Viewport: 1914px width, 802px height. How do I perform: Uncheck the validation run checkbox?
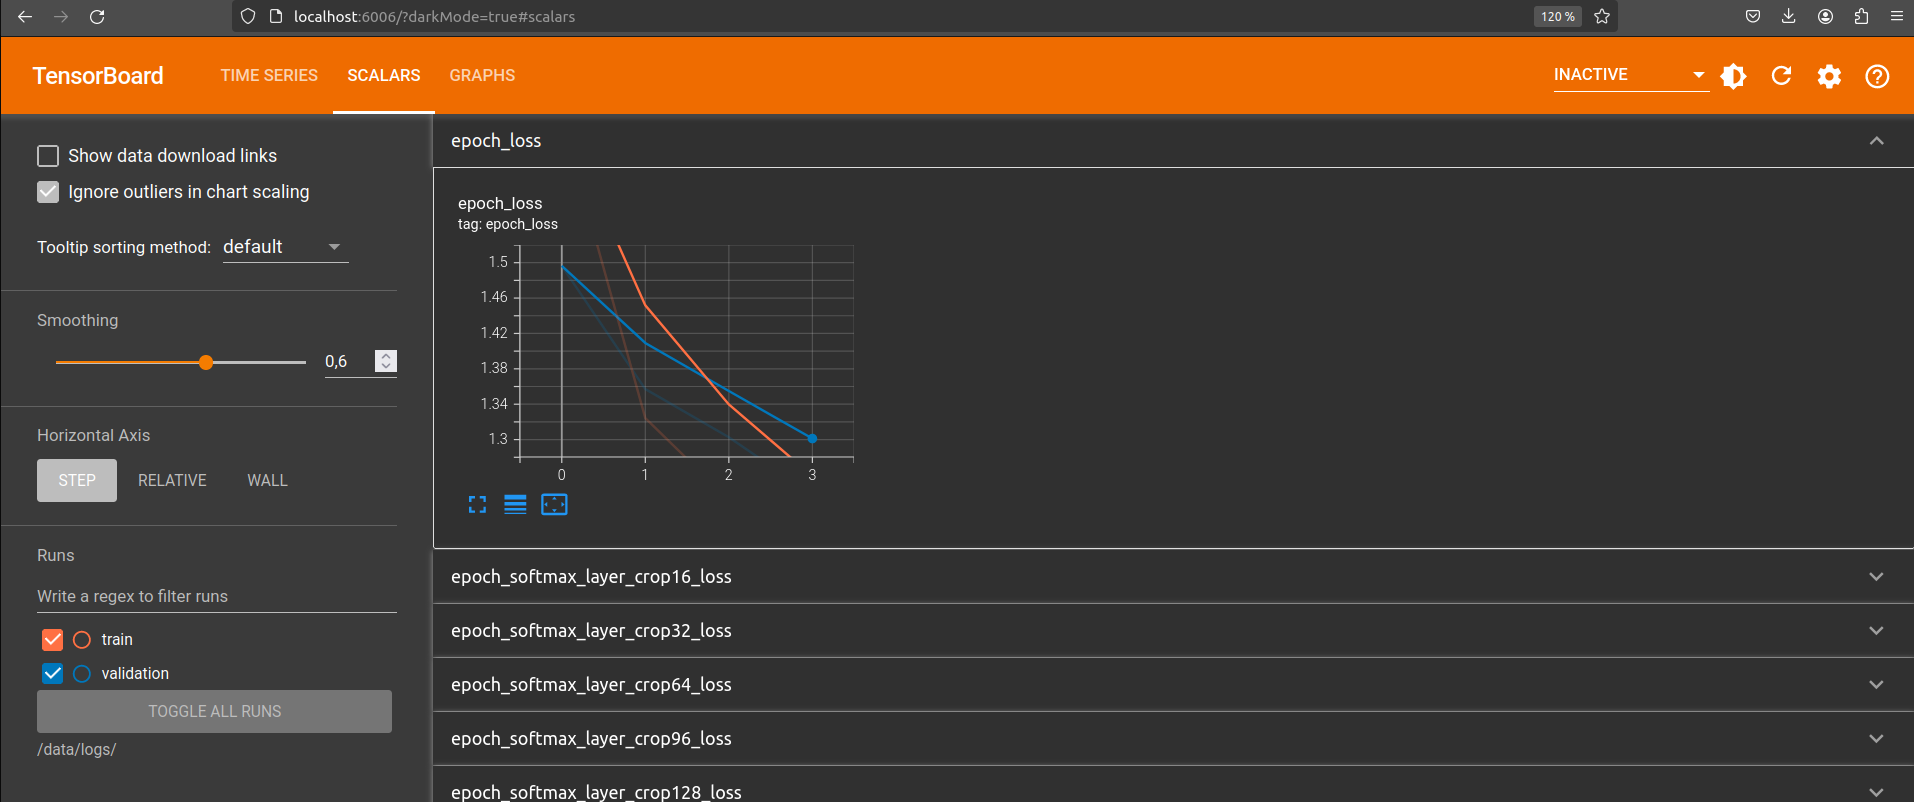click(53, 674)
